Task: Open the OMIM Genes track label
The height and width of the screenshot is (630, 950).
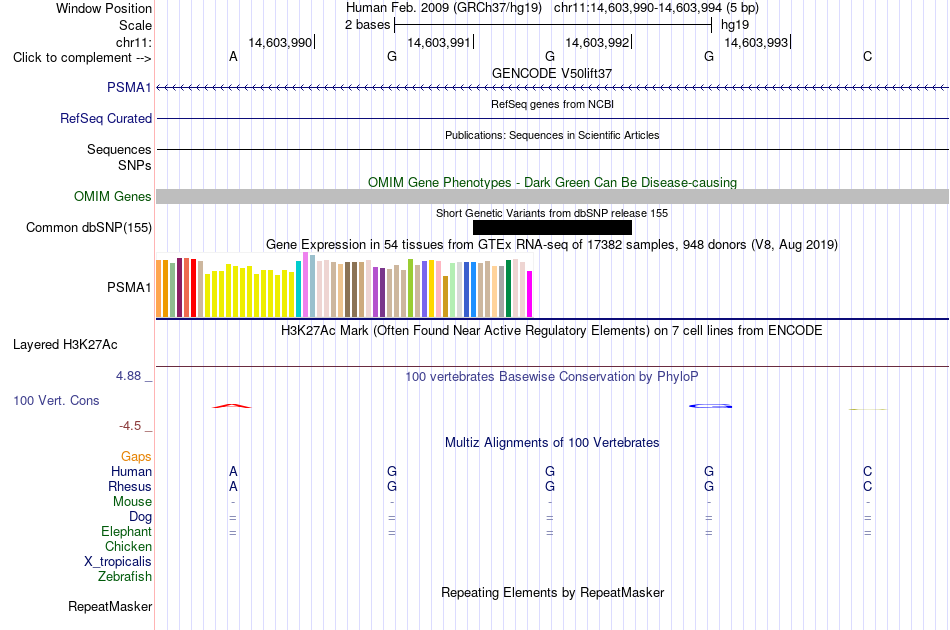Action: click(112, 196)
